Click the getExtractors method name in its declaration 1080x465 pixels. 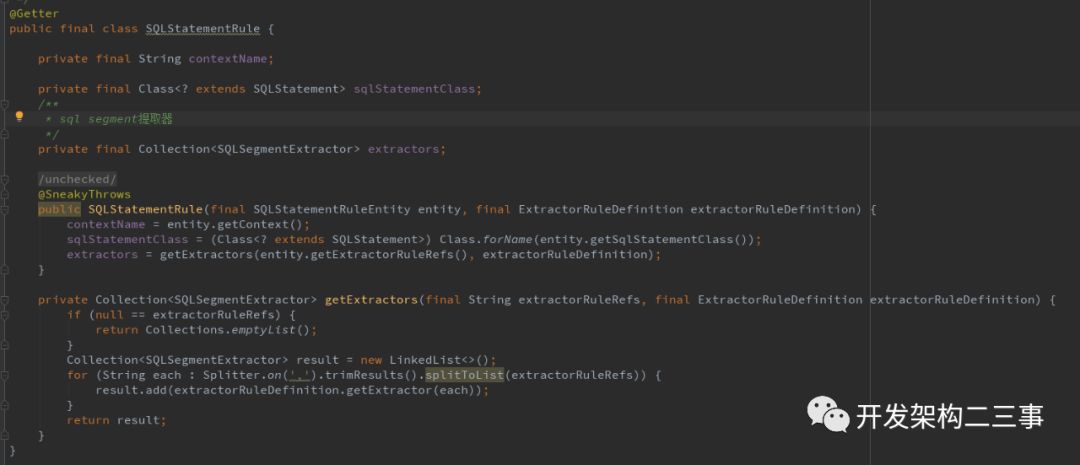(371, 300)
